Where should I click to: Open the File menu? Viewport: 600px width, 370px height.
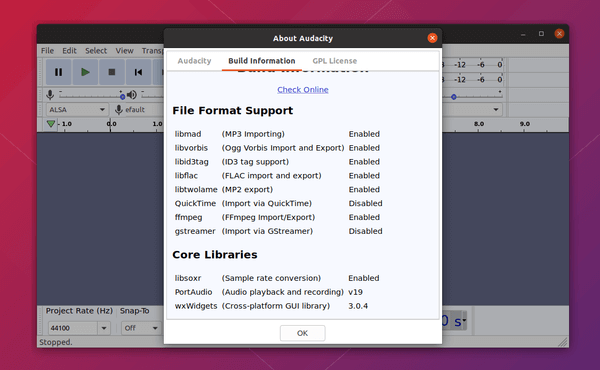tap(47, 51)
